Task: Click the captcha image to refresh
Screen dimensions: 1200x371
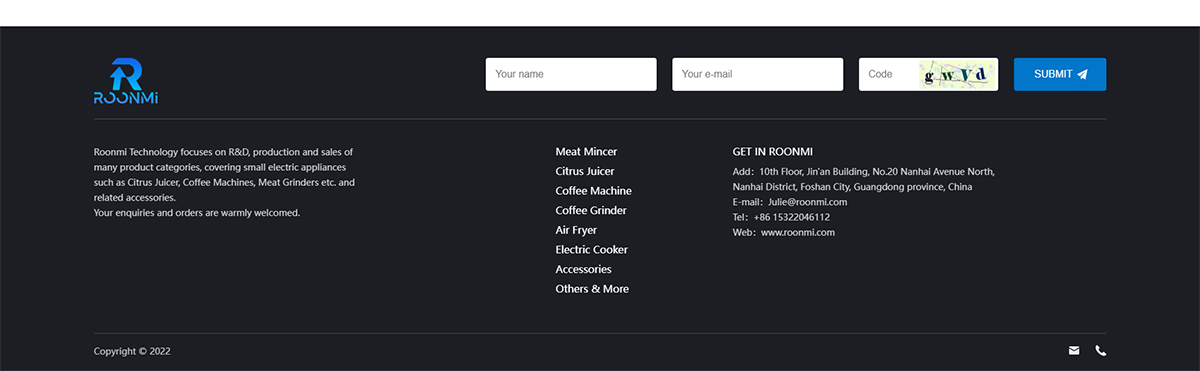Action: pyautogui.click(x=958, y=74)
